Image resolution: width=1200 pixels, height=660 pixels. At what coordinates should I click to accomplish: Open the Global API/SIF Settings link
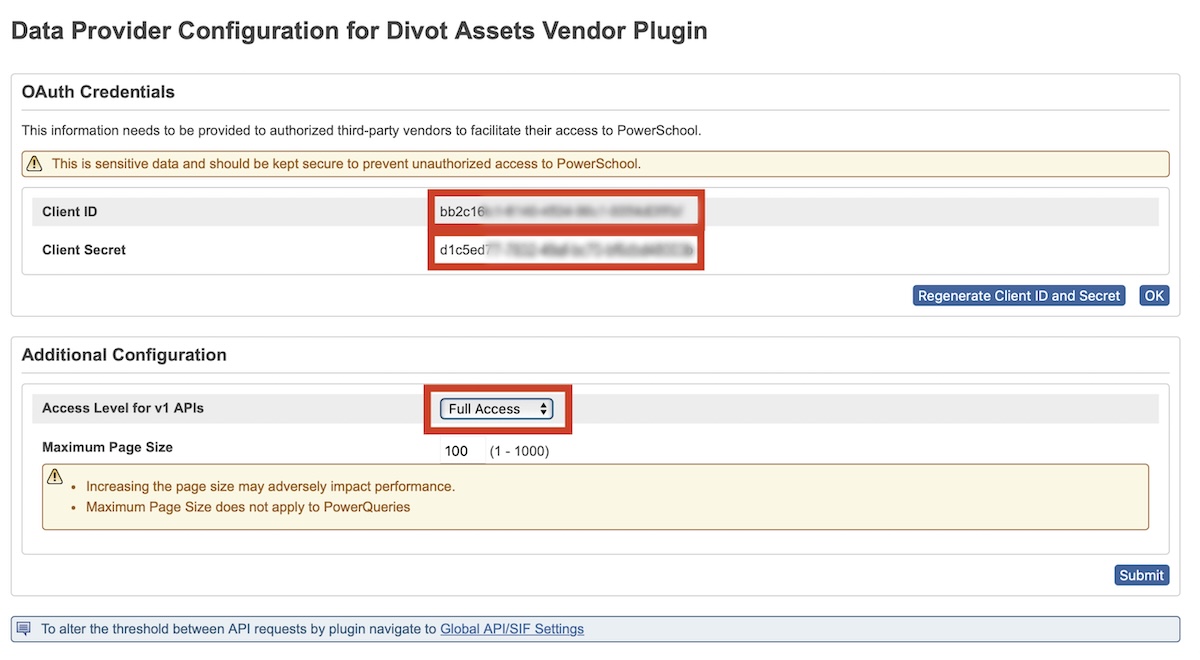pos(511,629)
